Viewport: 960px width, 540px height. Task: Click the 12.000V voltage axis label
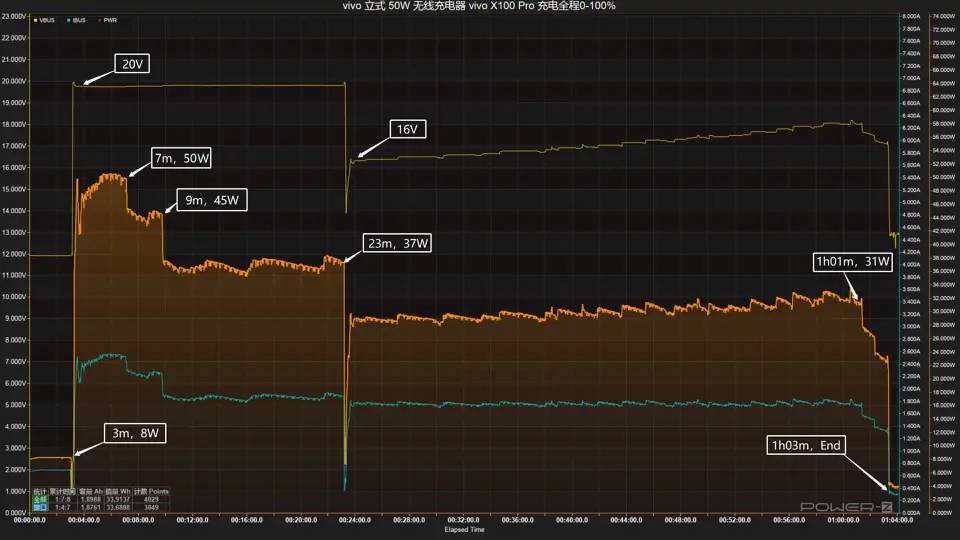pyautogui.click(x=13, y=254)
